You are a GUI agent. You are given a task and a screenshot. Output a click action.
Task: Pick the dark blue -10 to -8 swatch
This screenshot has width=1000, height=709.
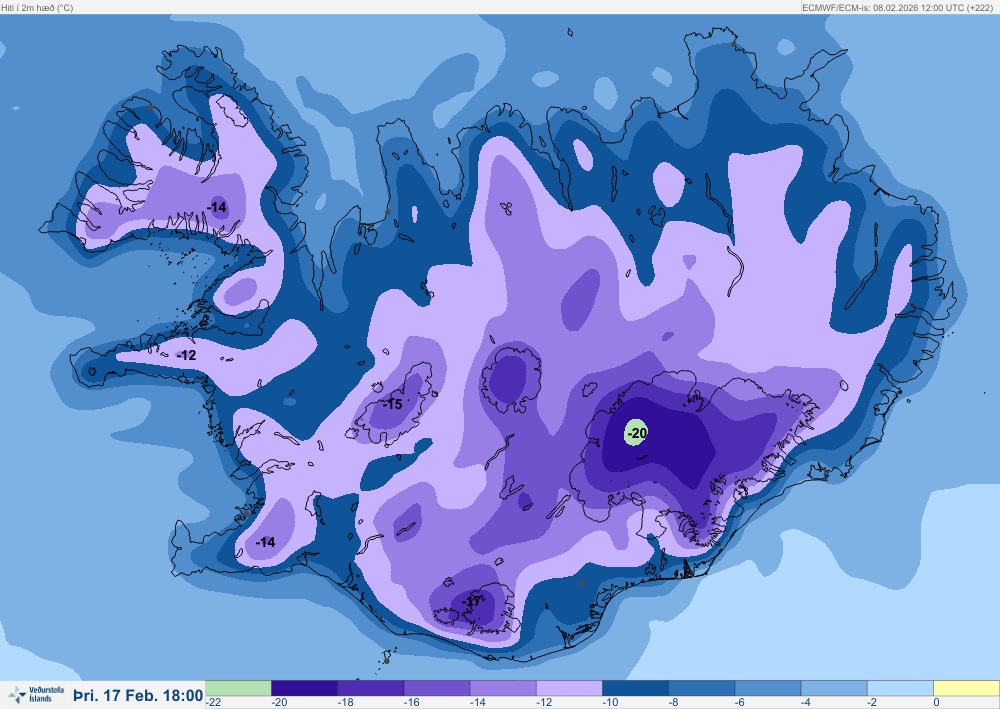tap(635, 688)
